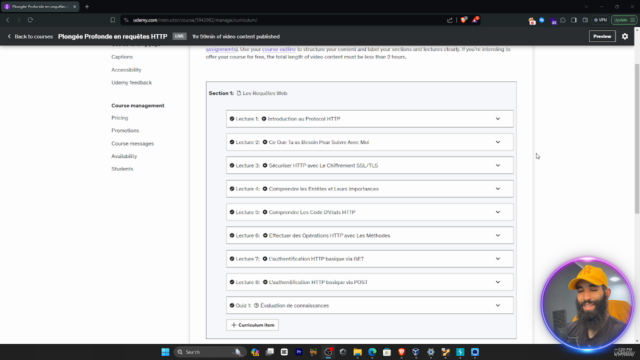Open the Windows Start menu

(165, 352)
